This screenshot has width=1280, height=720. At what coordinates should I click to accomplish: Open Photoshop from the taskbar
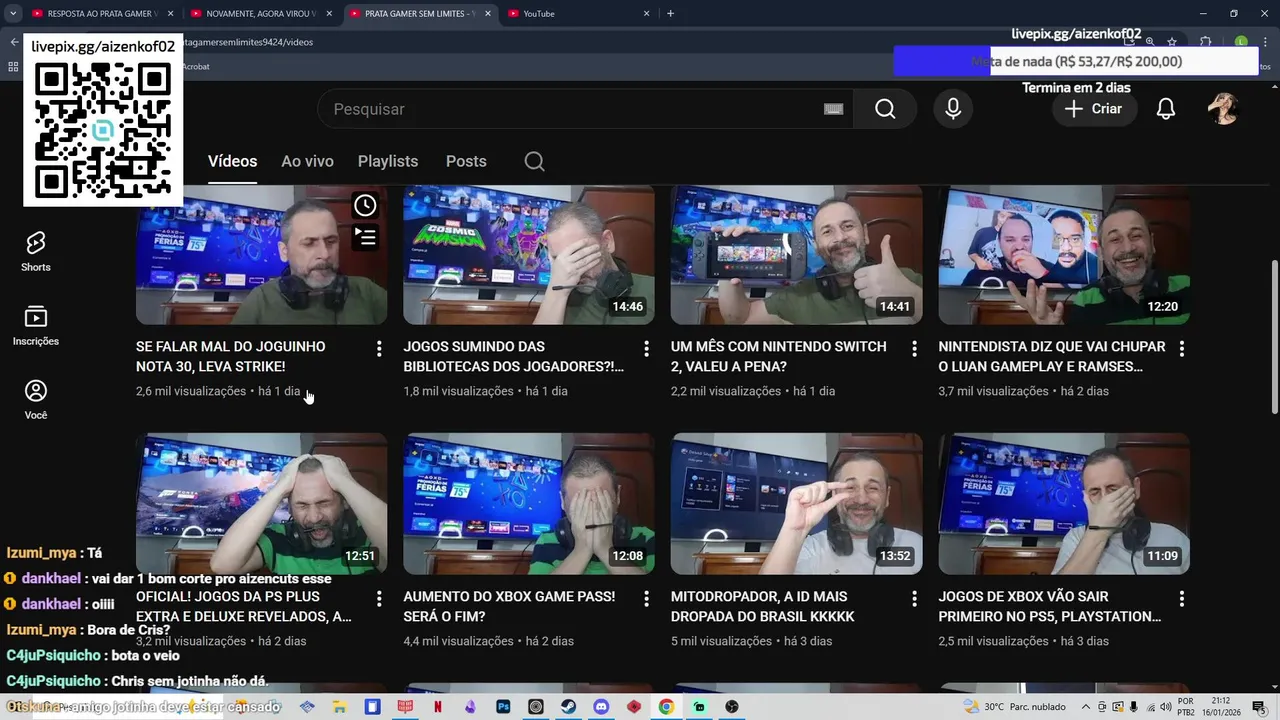point(503,707)
